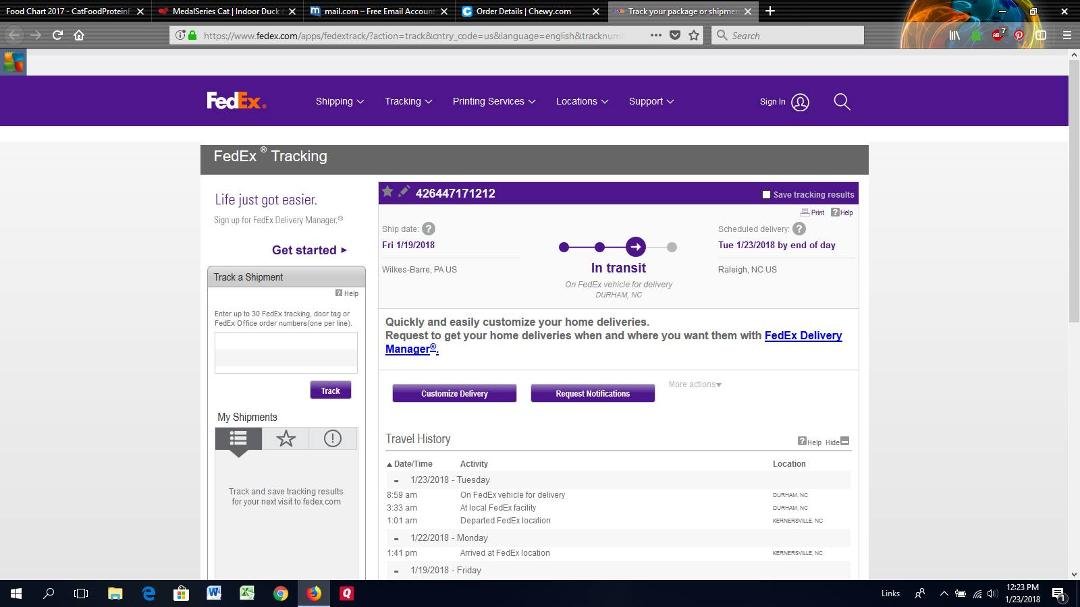The width and height of the screenshot is (1080, 607).
Task: Click the Travel History Help icon
Action: click(809, 442)
